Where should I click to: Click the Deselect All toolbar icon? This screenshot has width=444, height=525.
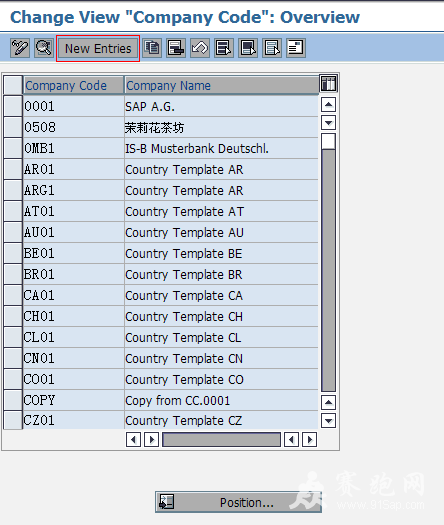click(272, 48)
